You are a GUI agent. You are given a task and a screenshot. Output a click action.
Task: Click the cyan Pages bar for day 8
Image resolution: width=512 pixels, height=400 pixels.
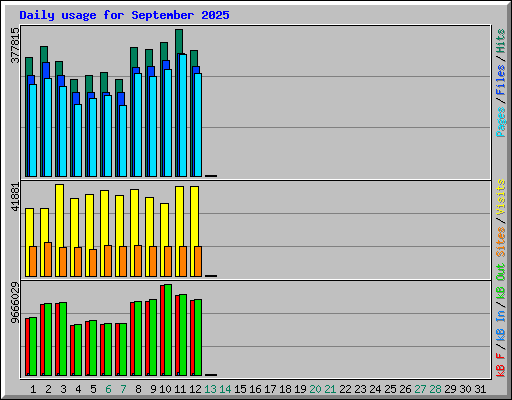point(138,125)
